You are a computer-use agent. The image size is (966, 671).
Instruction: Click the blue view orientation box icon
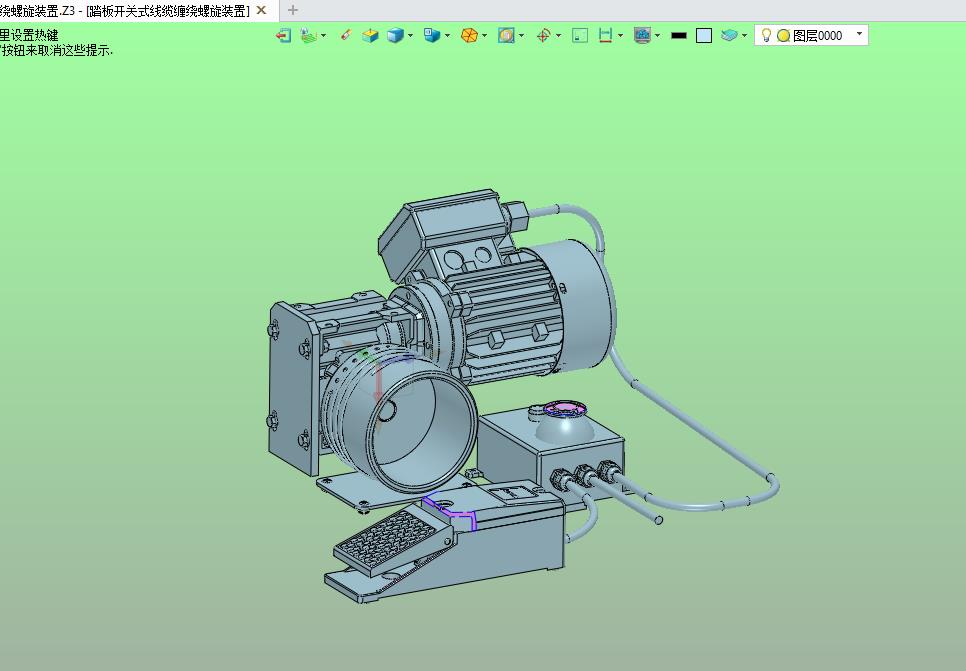point(432,36)
